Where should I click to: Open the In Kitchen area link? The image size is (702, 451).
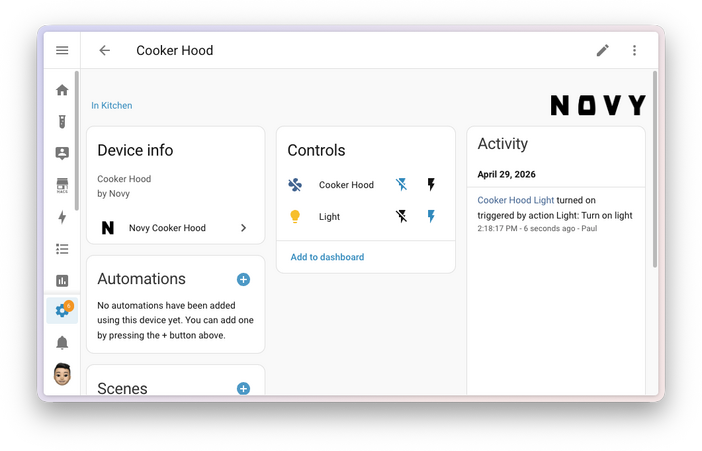pyautogui.click(x=112, y=106)
